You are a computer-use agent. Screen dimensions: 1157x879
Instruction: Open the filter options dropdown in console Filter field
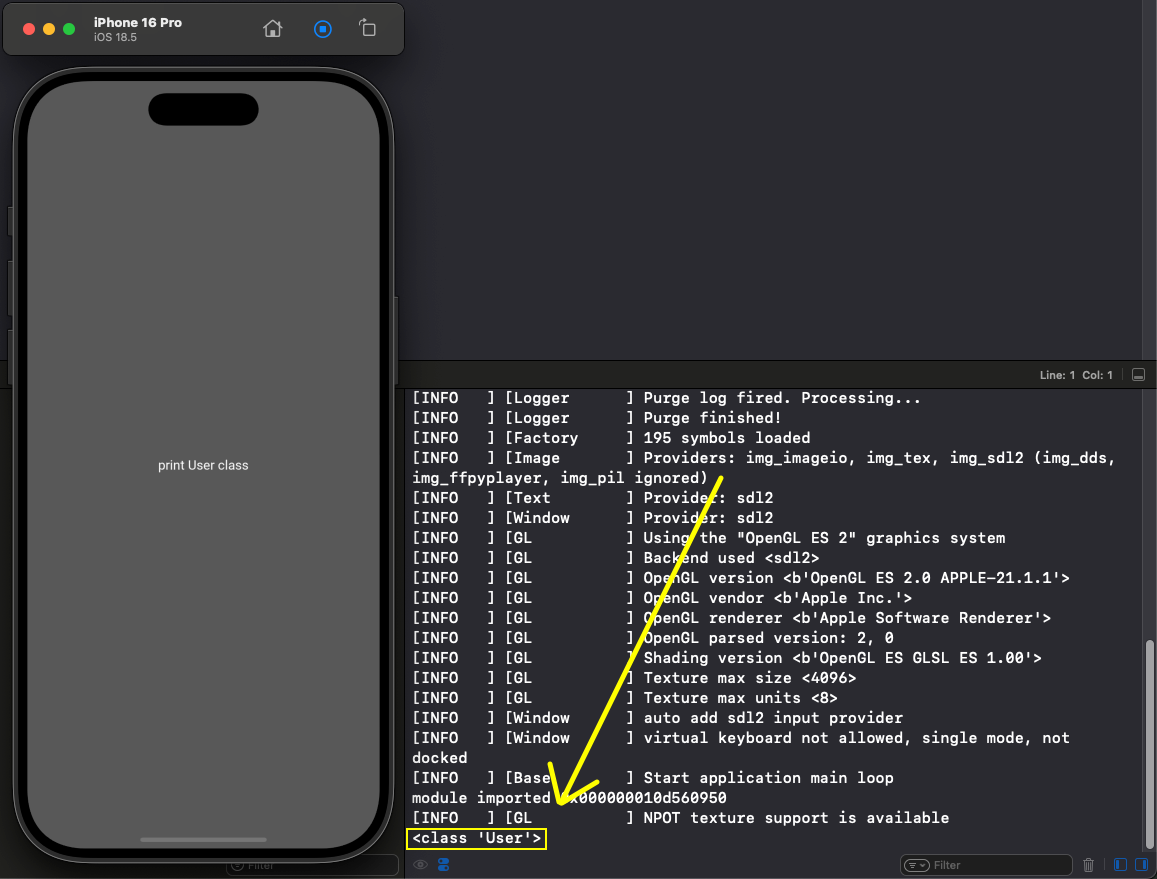point(916,865)
